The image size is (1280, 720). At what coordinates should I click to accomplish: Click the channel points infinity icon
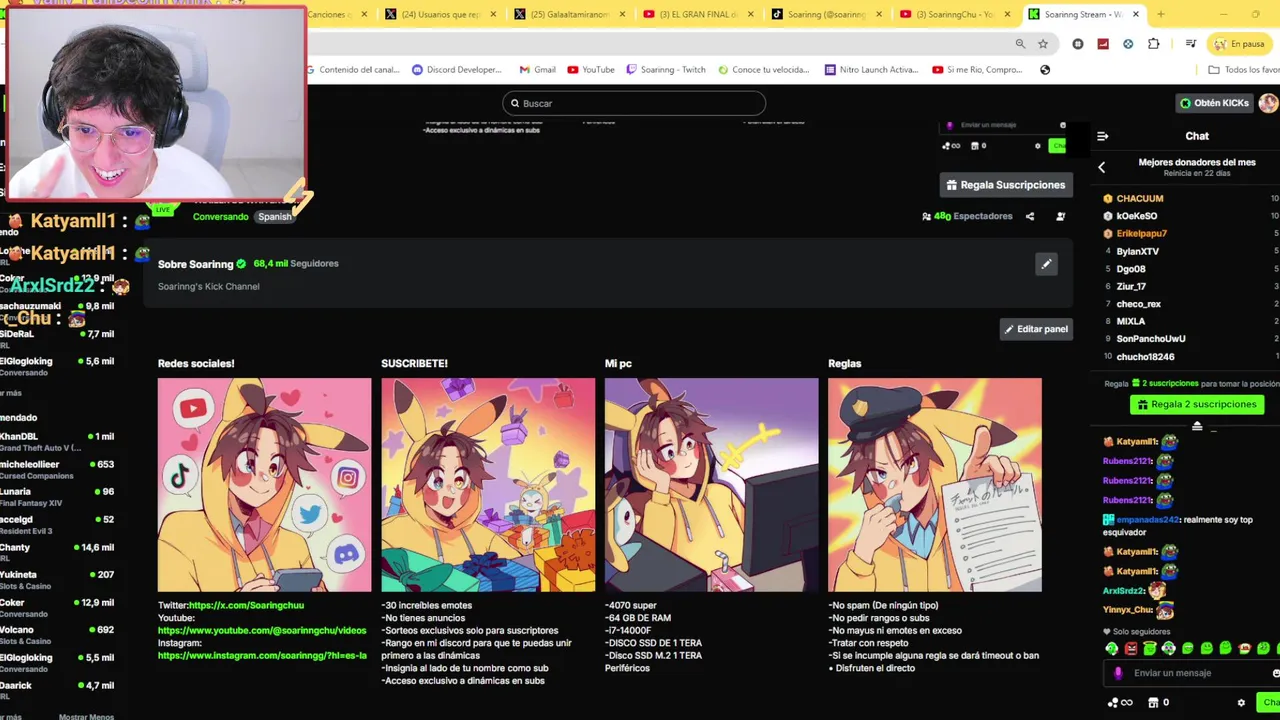click(1121, 703)
